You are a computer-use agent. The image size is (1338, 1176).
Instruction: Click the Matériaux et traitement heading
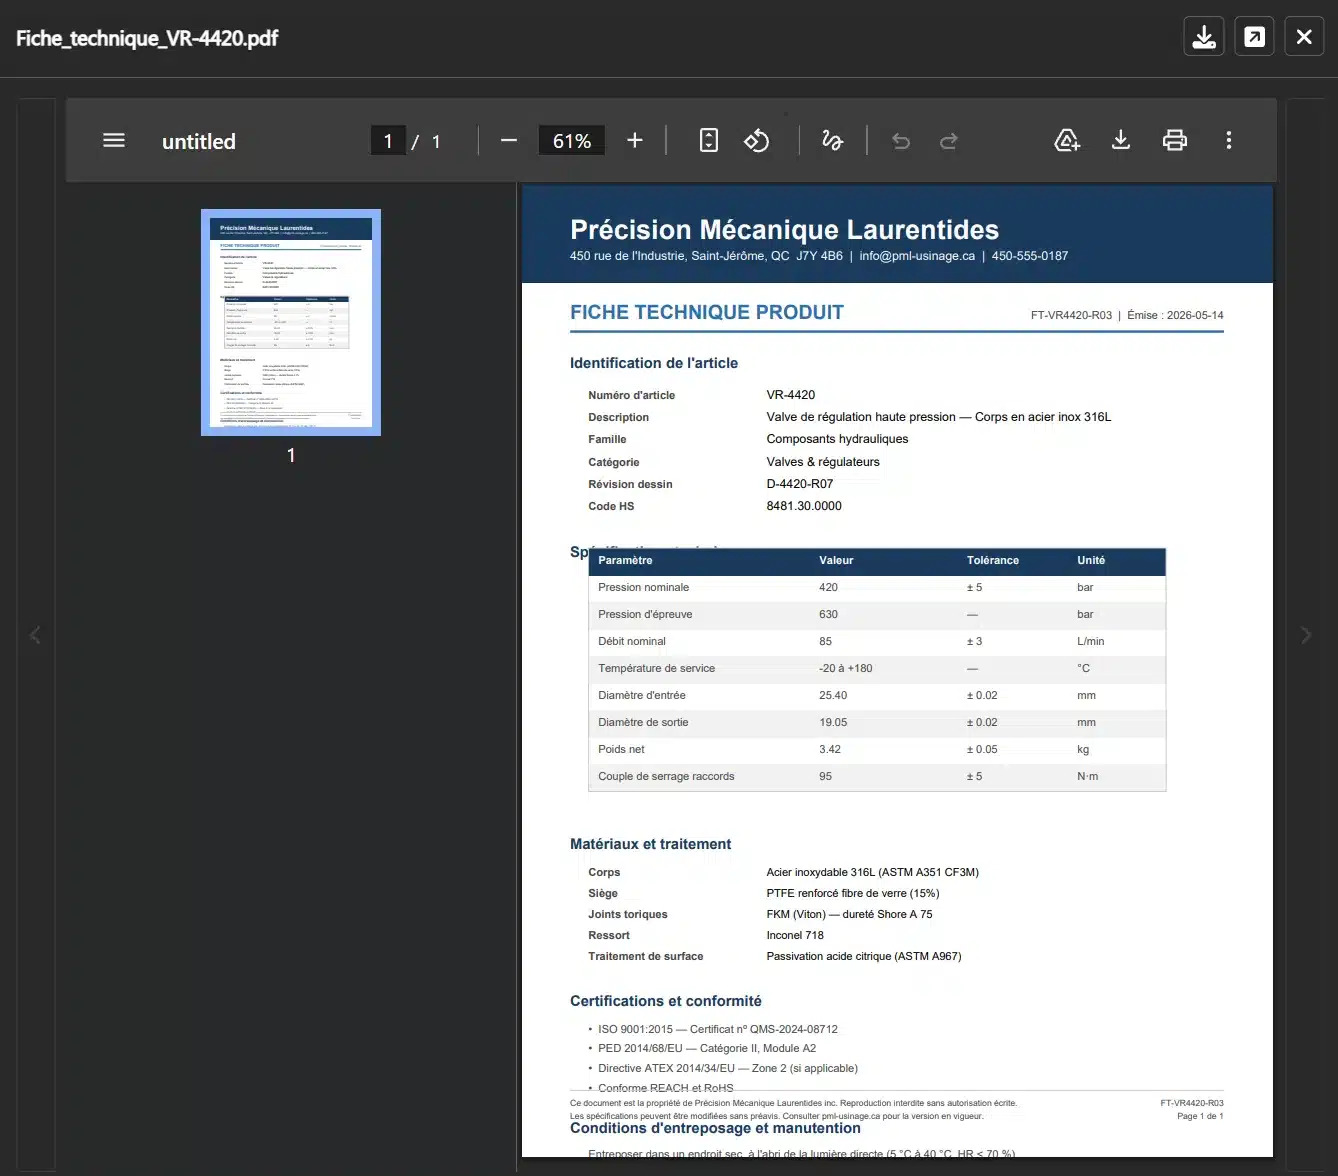tap(650, 844)
